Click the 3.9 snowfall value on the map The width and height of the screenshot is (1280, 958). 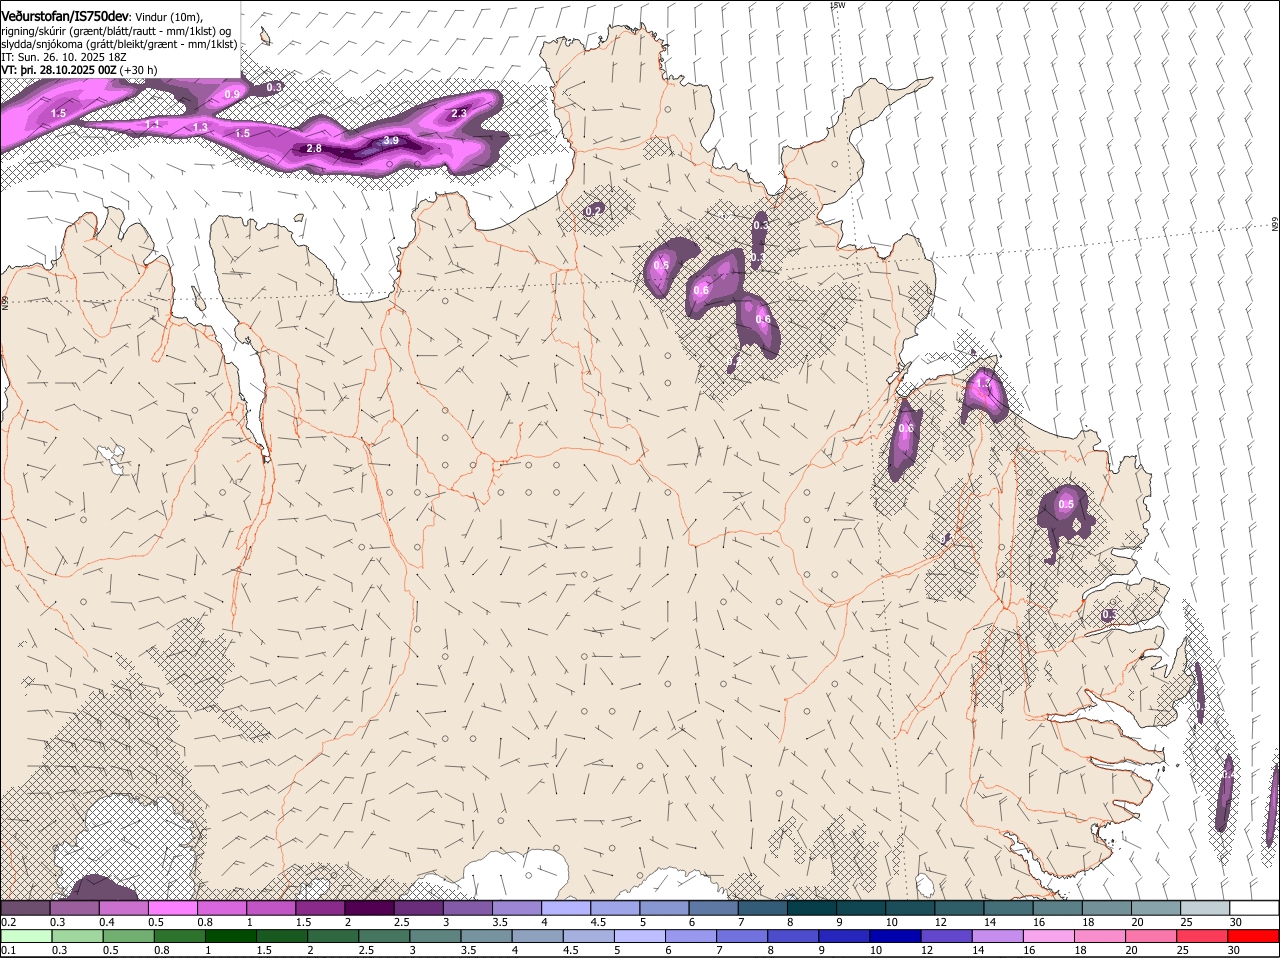pyautogui.click(x=391, y=141)
